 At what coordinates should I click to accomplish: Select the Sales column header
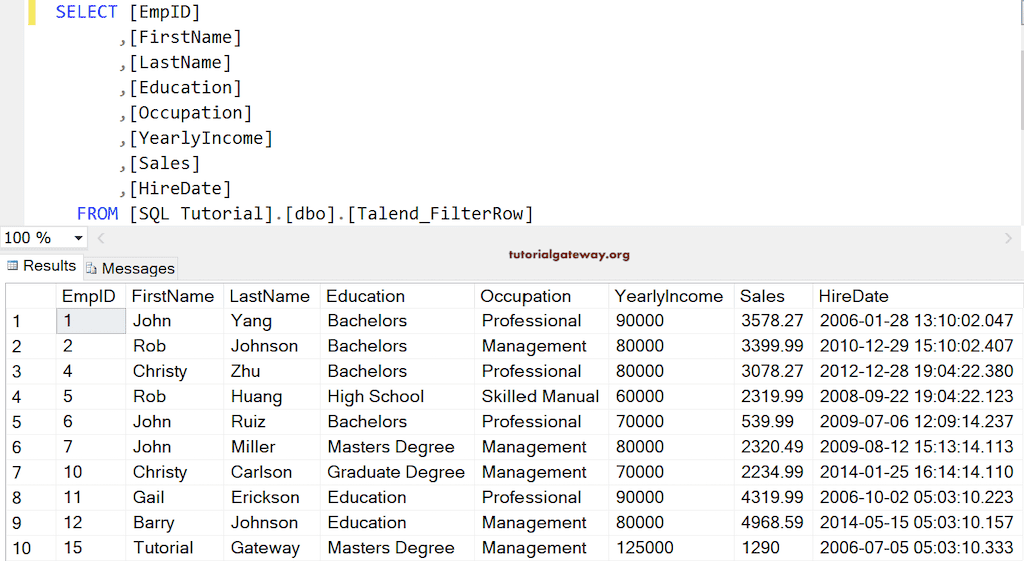click(773, 296)
